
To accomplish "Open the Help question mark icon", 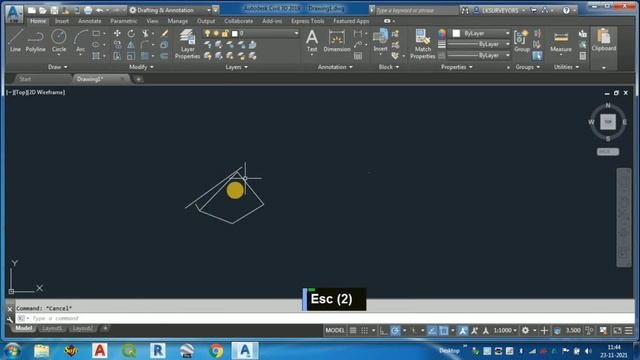I will pyautogui.click(x=566, y=10).
